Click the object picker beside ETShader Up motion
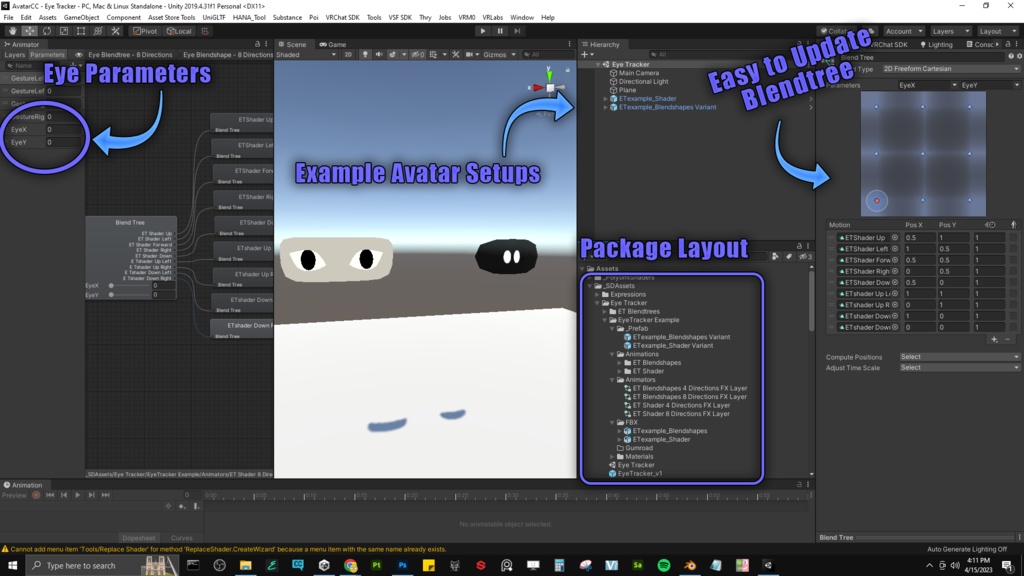 (895, 238)
